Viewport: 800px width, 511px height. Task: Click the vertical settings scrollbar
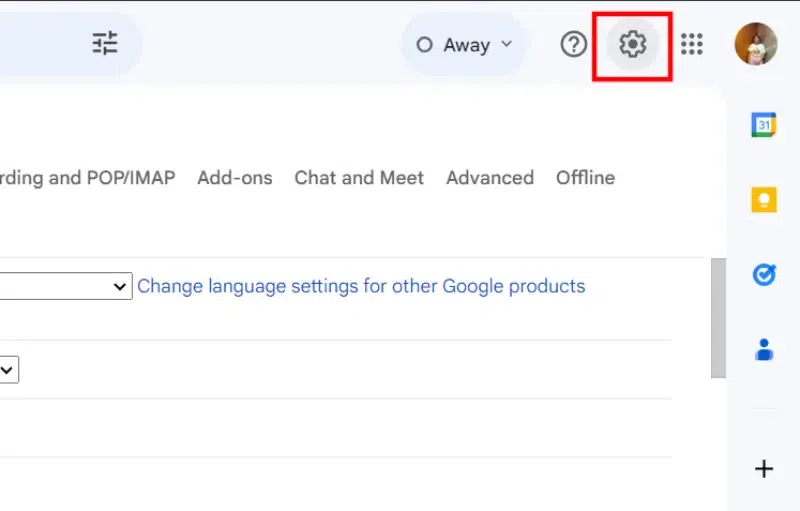point(718,317)
